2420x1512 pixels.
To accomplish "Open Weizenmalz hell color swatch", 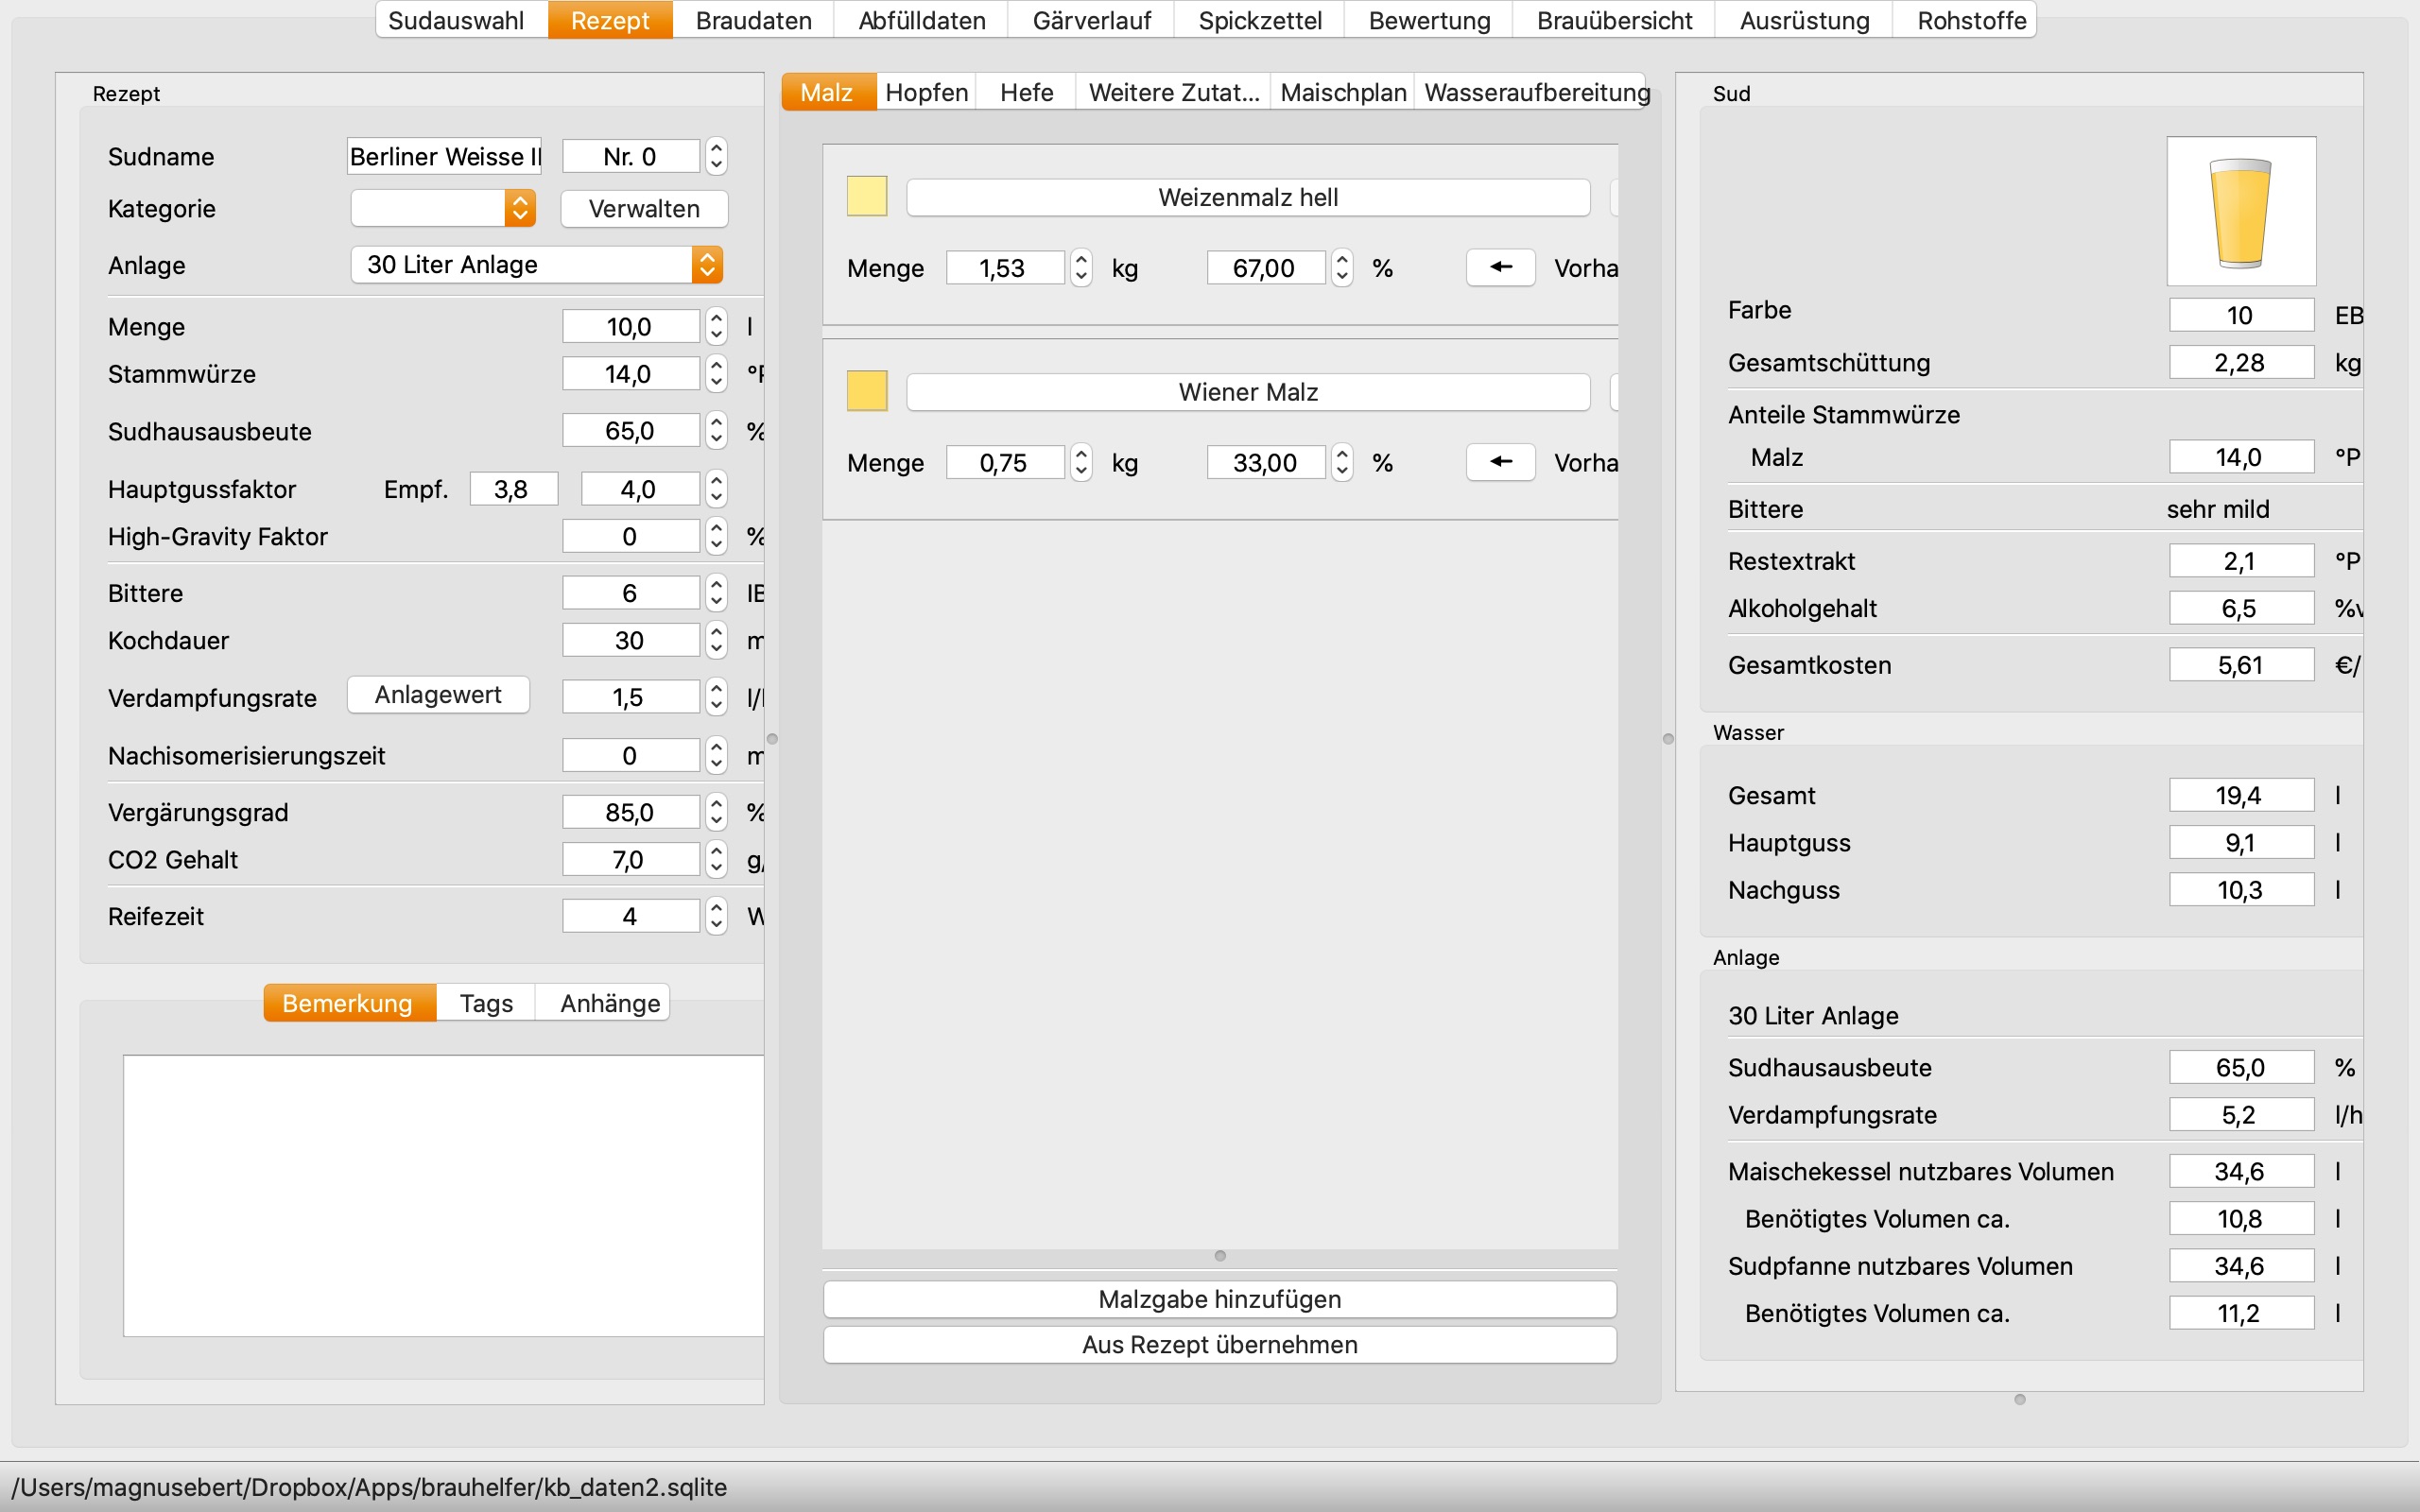I will (866, 196).
